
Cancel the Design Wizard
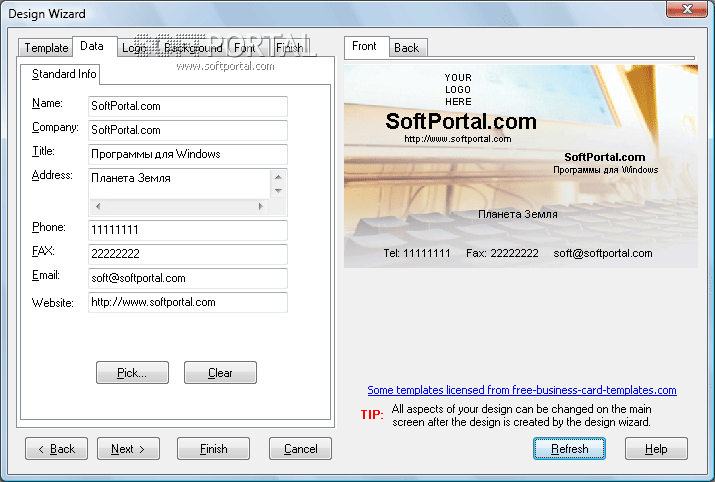coord(301,449)
